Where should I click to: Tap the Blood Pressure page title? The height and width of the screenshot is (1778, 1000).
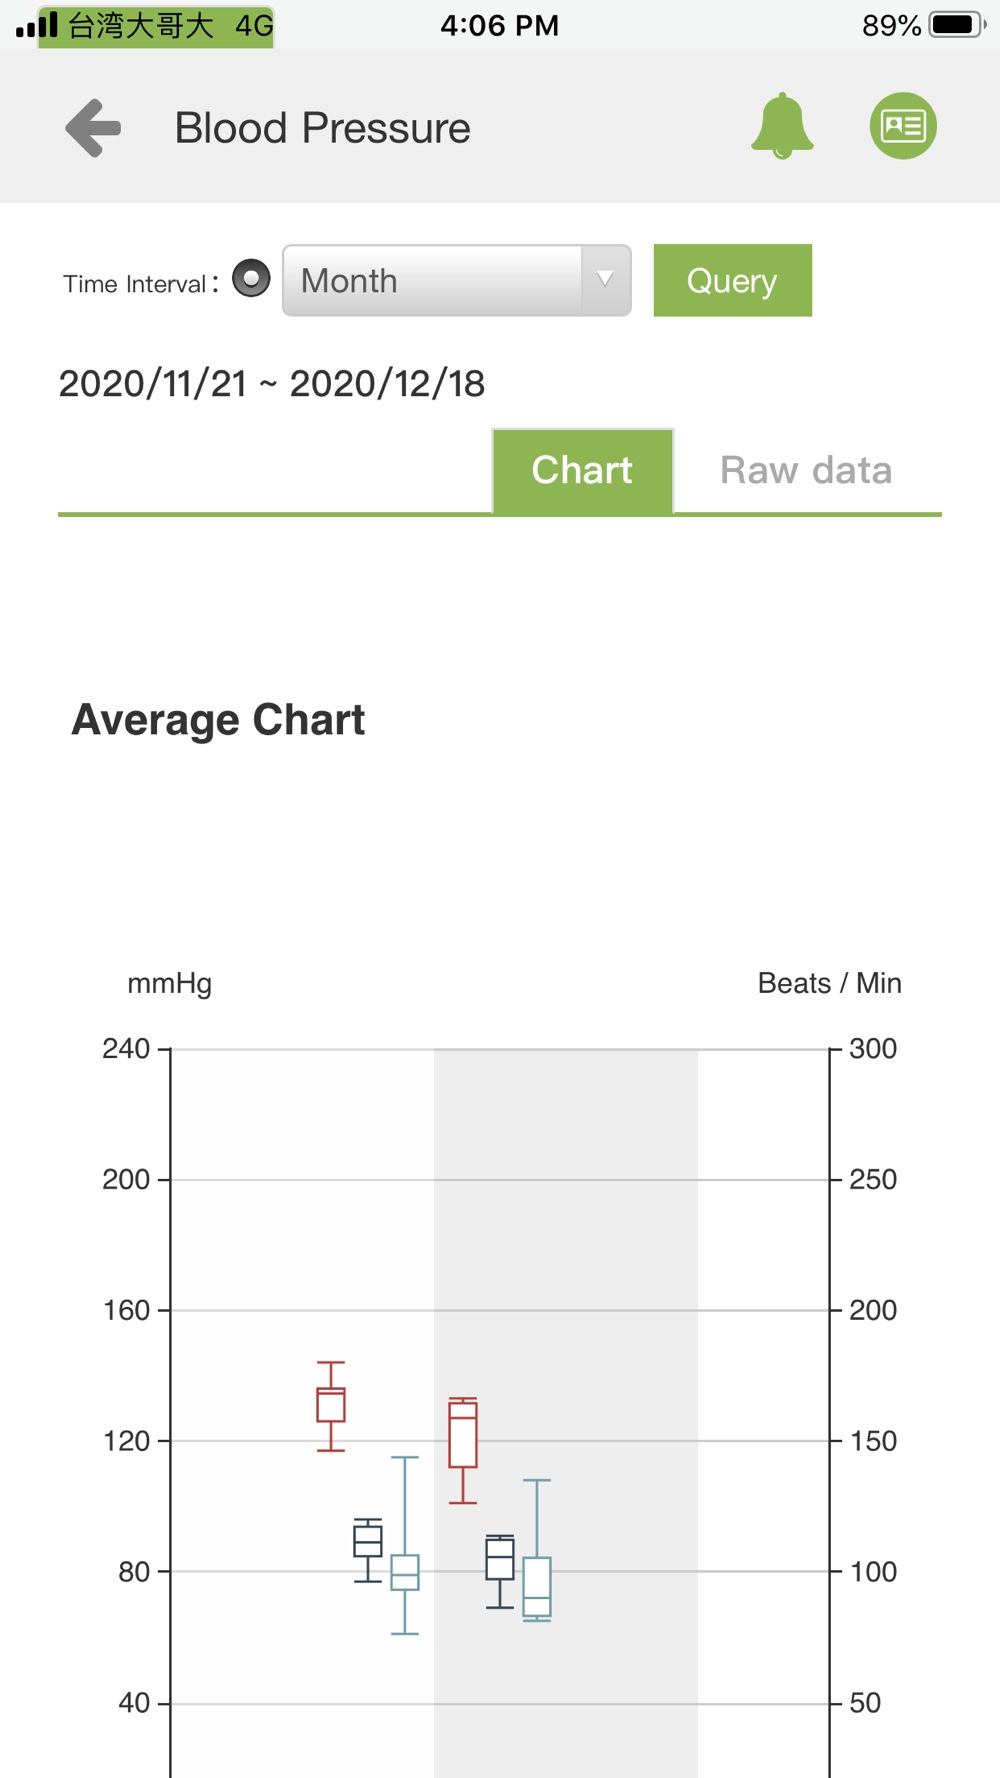click(322, 128)
